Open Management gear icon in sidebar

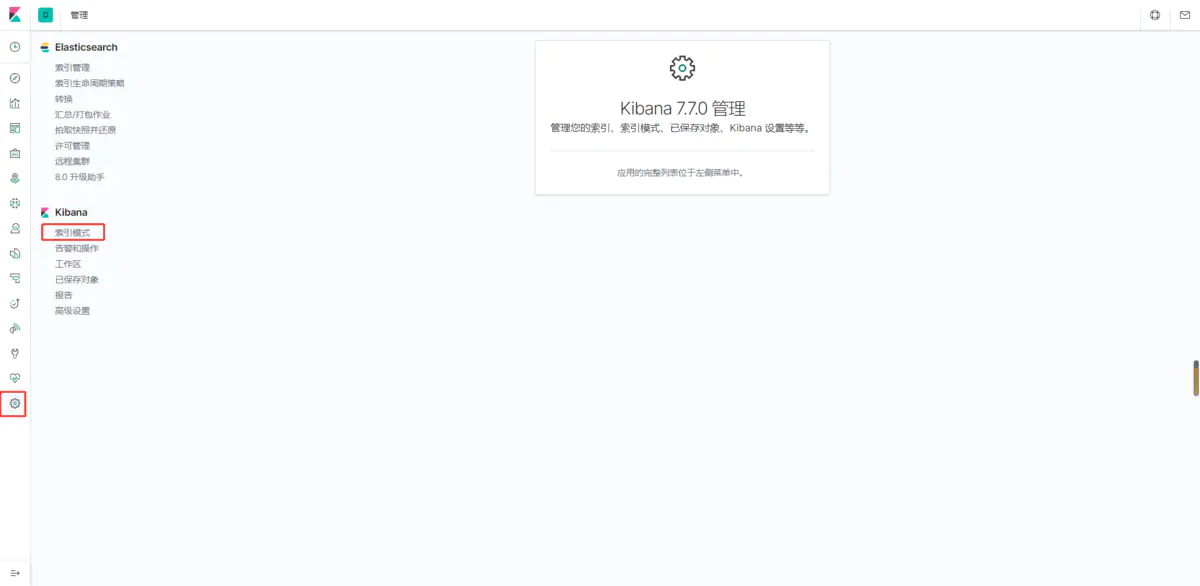(15, 403)
